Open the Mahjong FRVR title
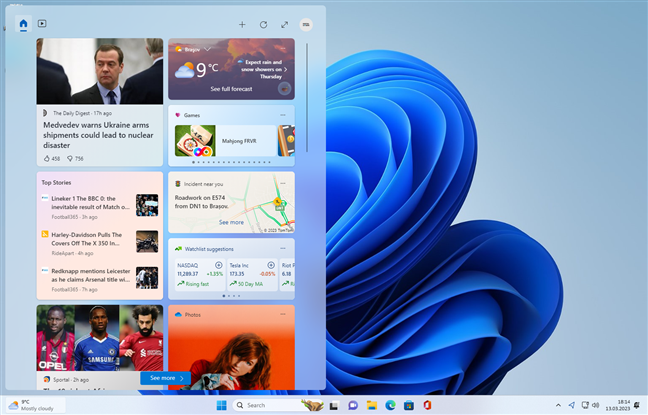The width and height of the screenshot is (648, 415). pyautogui.click(x=239, y=141)
